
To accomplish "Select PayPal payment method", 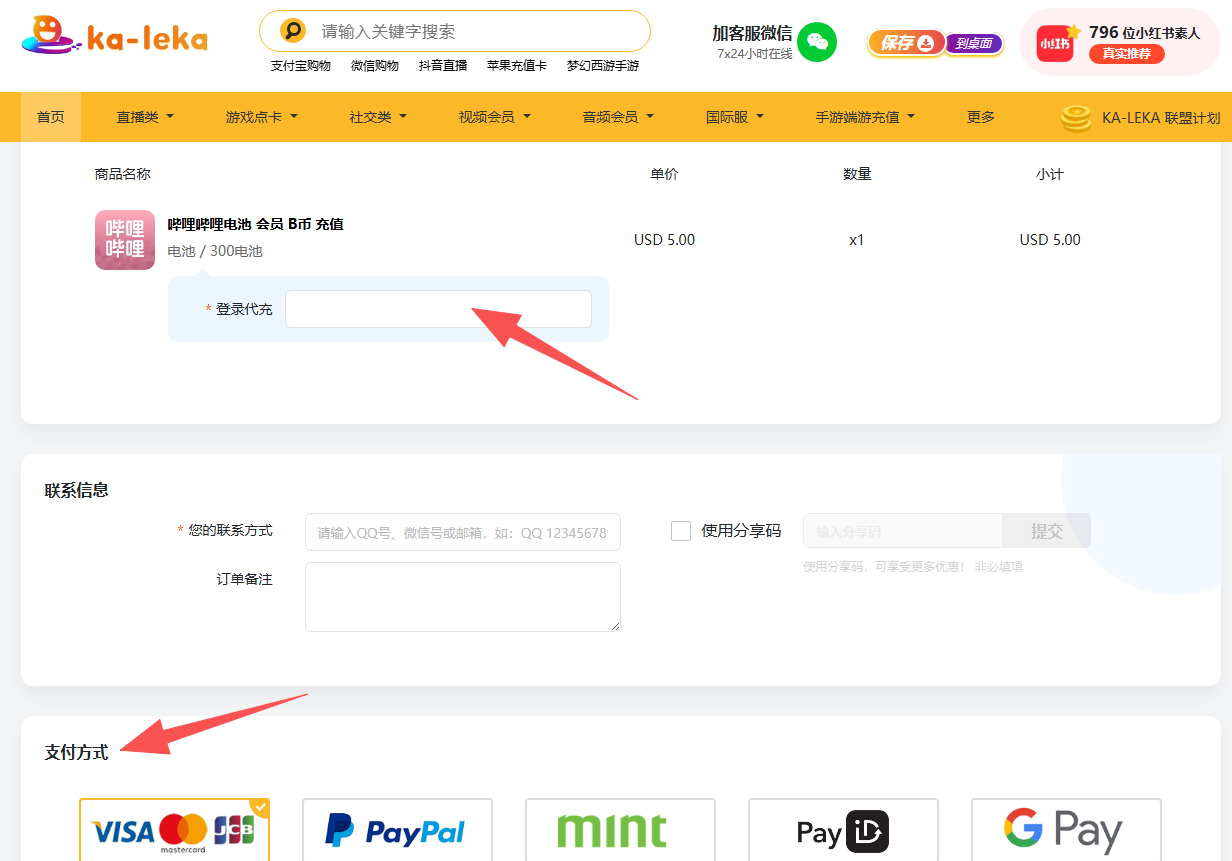I will point(397,831).
